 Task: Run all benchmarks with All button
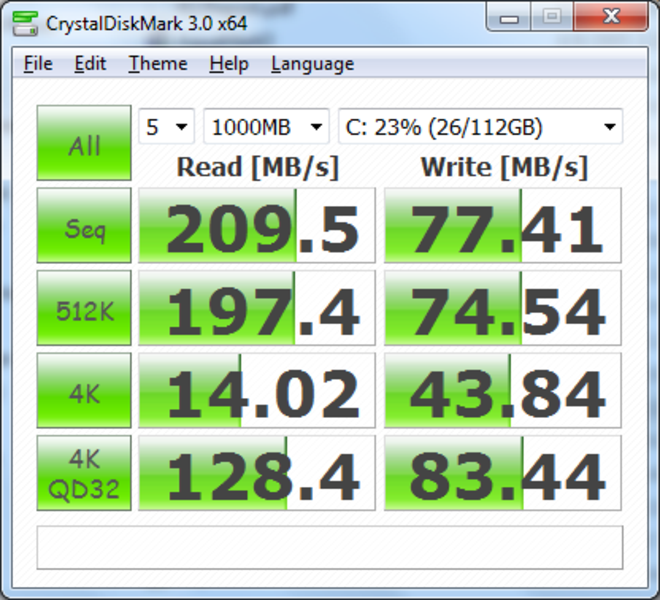(84, 143)
